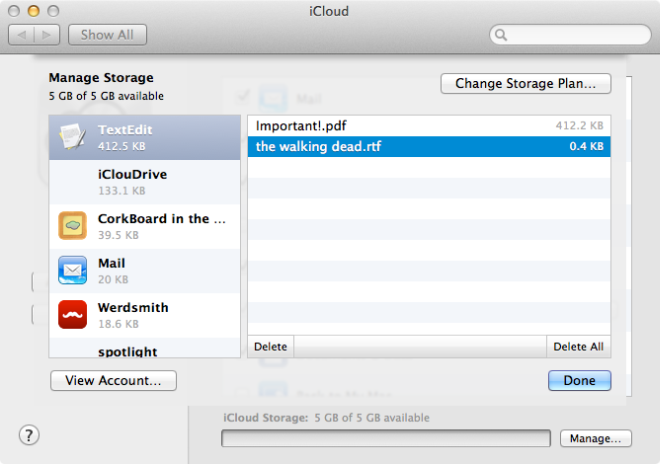The height and width of the screenshot is (464, 660).
Task: Select the Werdsmith mustache icon
Action: 72,315
